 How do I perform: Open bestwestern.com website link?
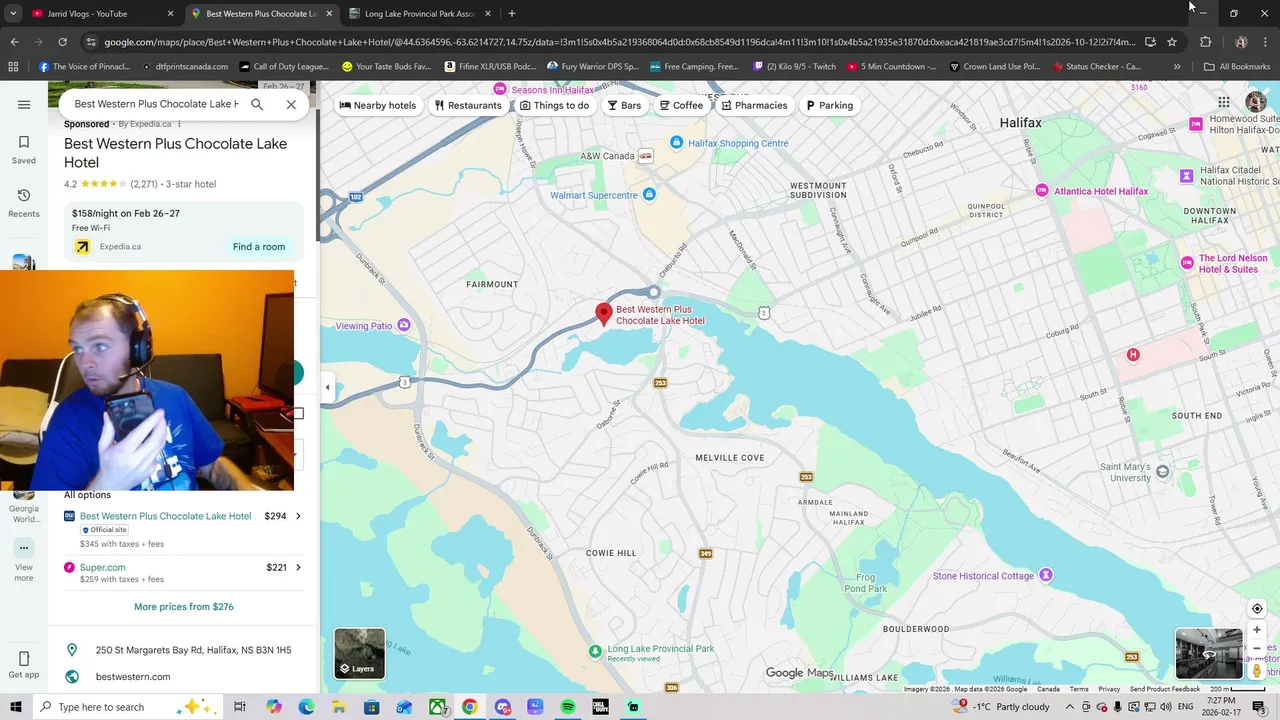point(133,677)
